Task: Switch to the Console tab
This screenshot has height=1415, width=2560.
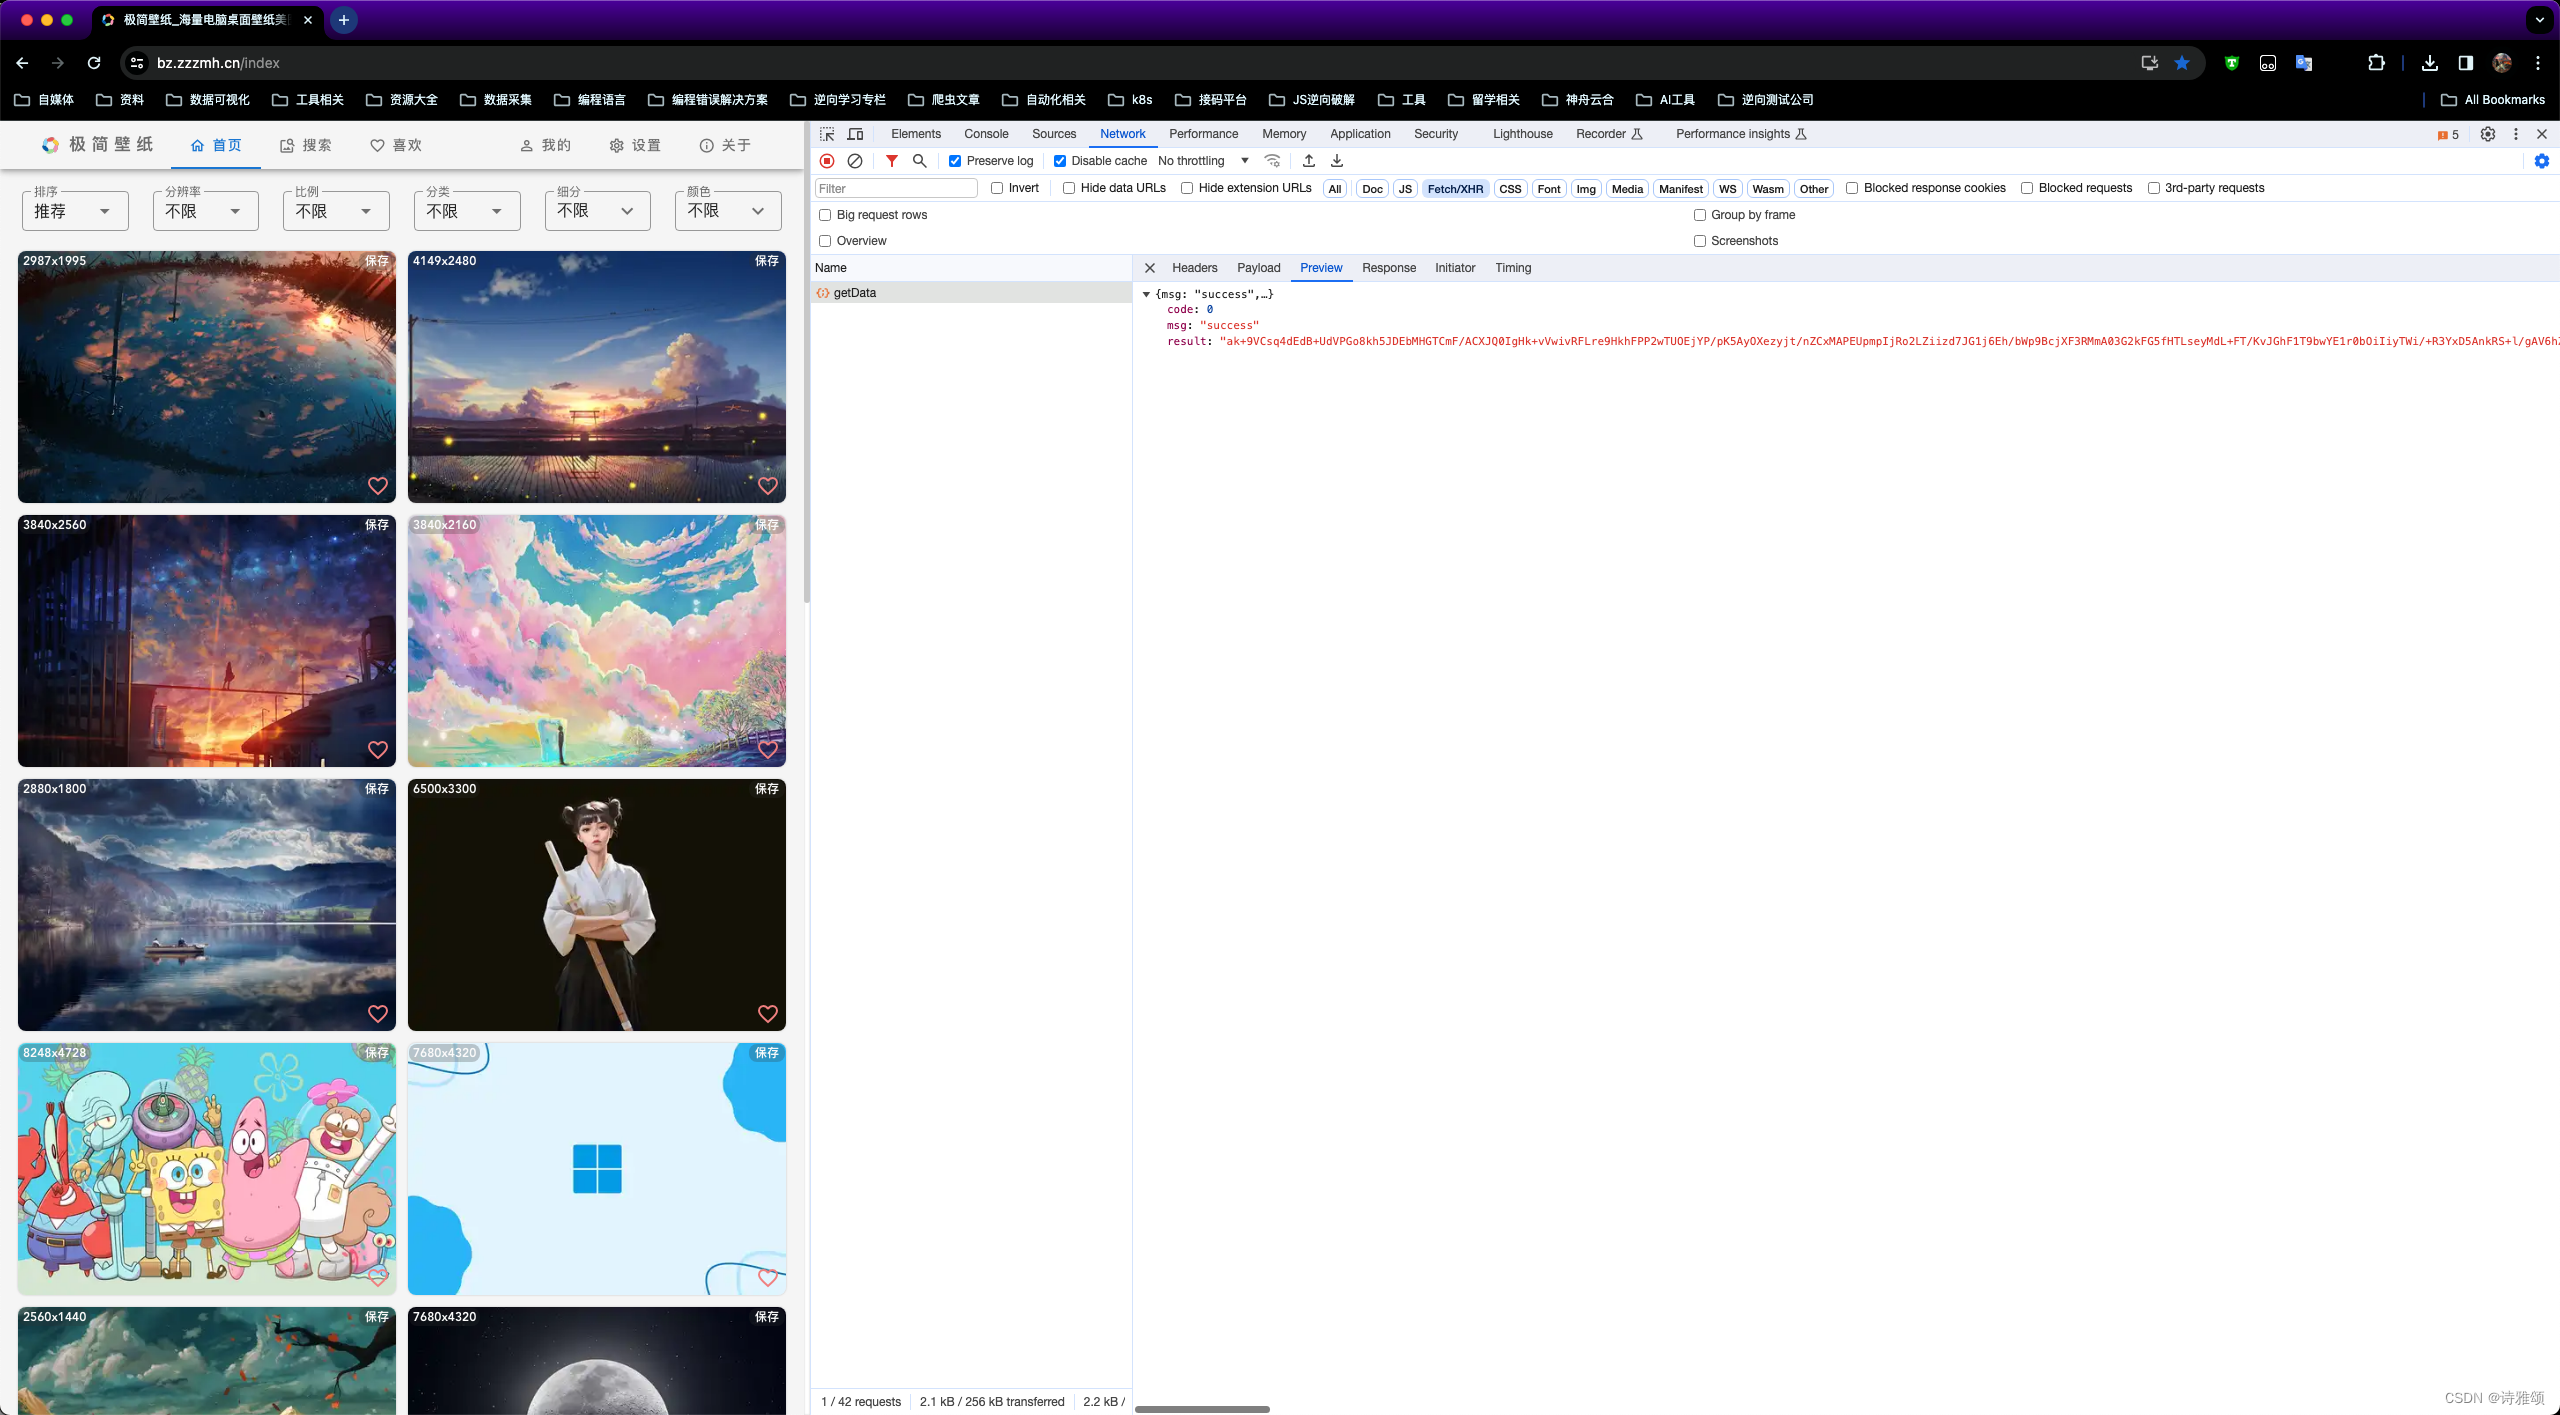Action: point(986,134)
